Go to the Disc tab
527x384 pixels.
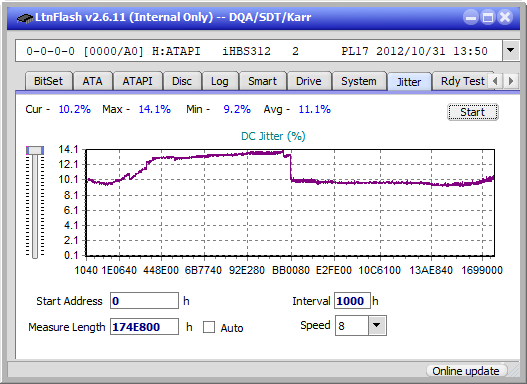coord(182,81)
